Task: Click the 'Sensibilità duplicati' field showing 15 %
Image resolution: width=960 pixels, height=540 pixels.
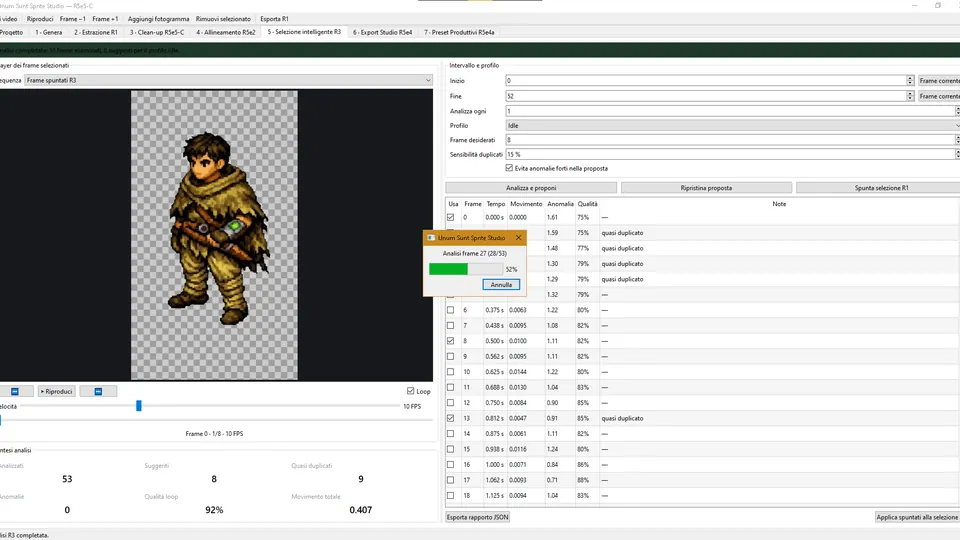Action: pyautogui.click(x=730, y=154)
